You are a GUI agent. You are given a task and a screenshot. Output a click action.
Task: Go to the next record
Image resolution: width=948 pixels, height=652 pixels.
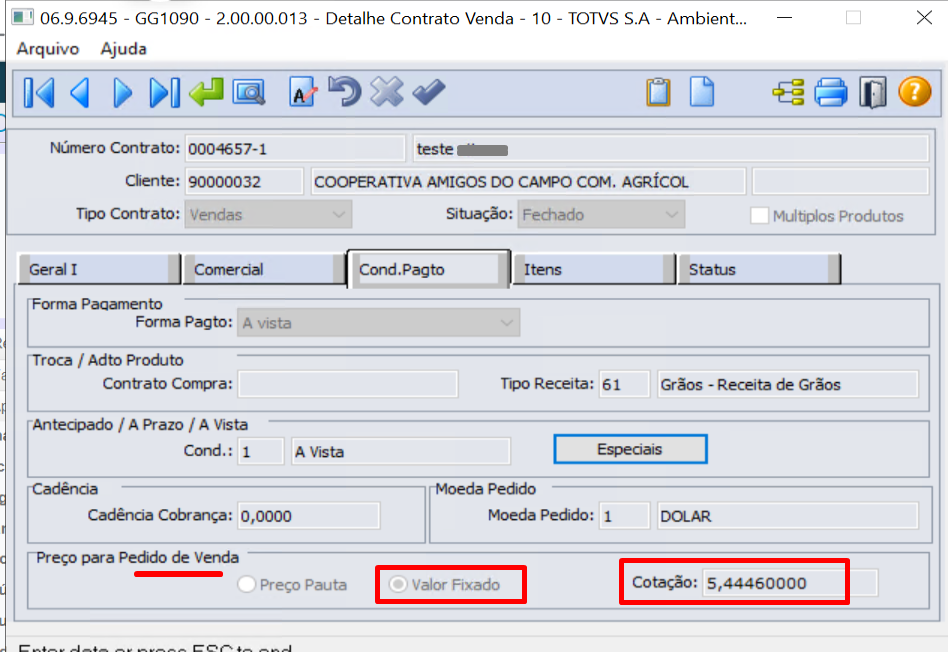coord(123,93)
